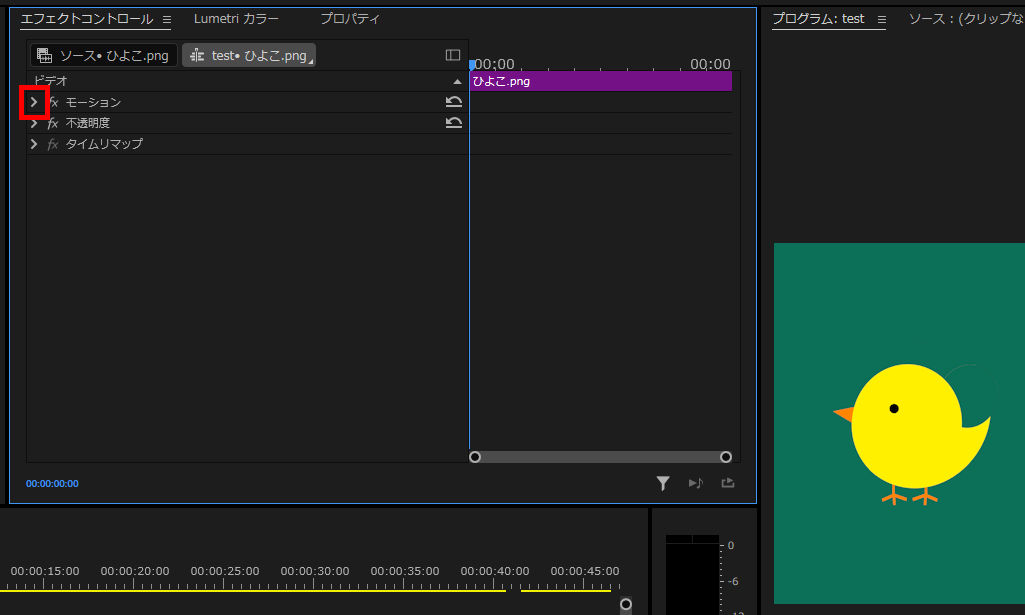Toggle the fx icon for モーション
Image resolution: width=1025 pixels, height=615 pixels.
[x=54, y=102]
